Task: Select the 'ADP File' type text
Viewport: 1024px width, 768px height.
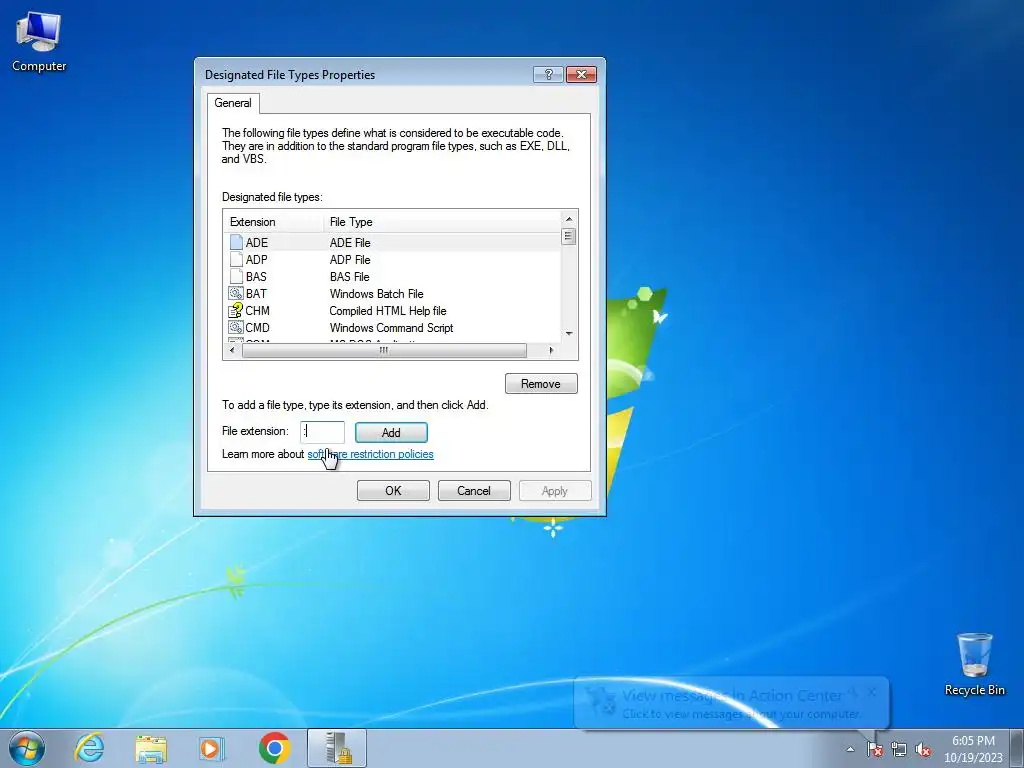Action: coord(350,259)
